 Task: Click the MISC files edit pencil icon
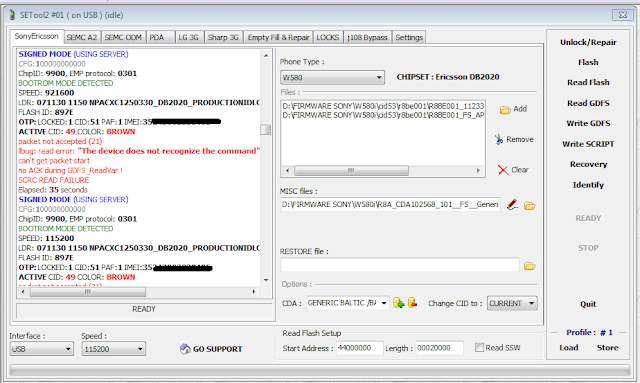pyautogui.click(x=512, y=205)
